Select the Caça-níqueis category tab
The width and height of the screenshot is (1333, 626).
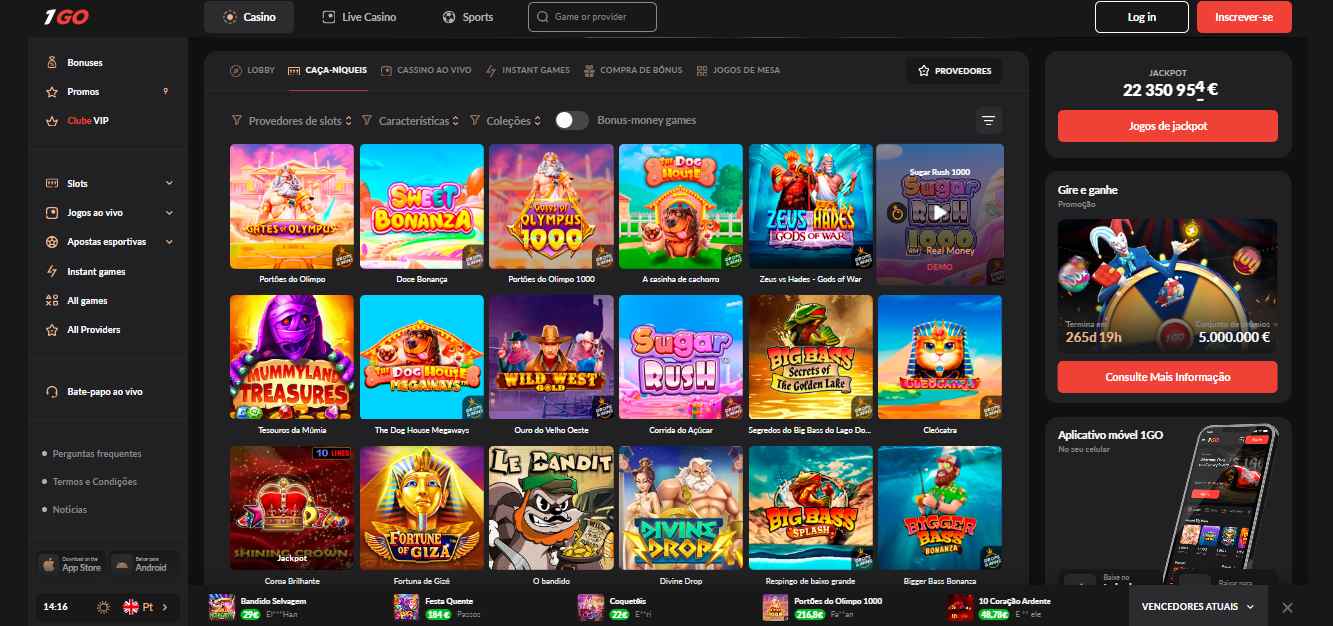tap(327, 71)
